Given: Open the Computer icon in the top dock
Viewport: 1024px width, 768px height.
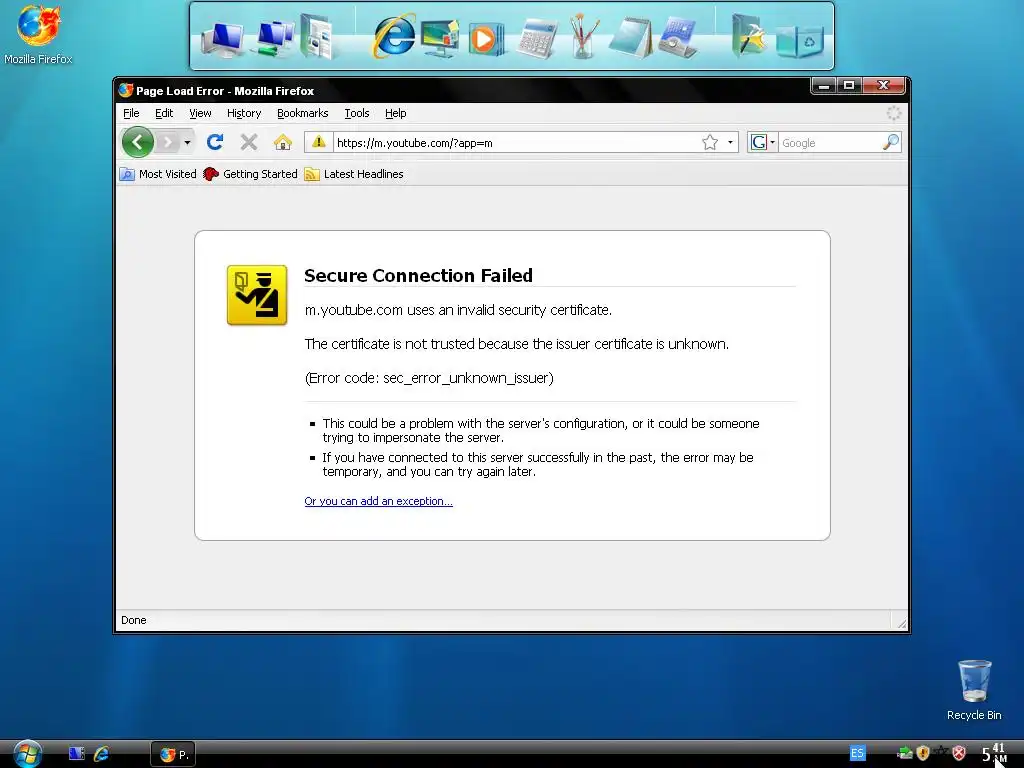Looking at the screenshot, I should pyautogui.click(x=222, y=39).
